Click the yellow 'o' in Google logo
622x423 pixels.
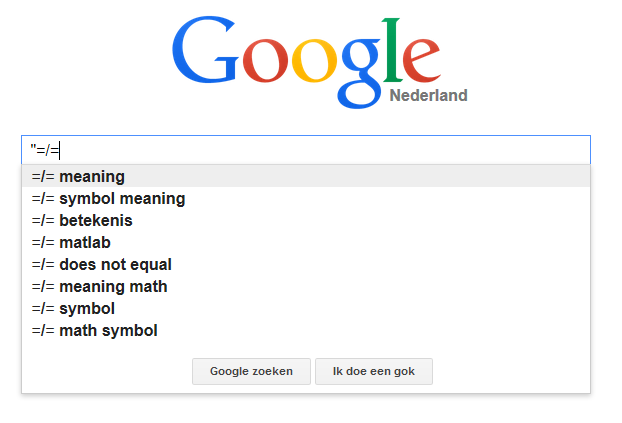click(315, 60)
